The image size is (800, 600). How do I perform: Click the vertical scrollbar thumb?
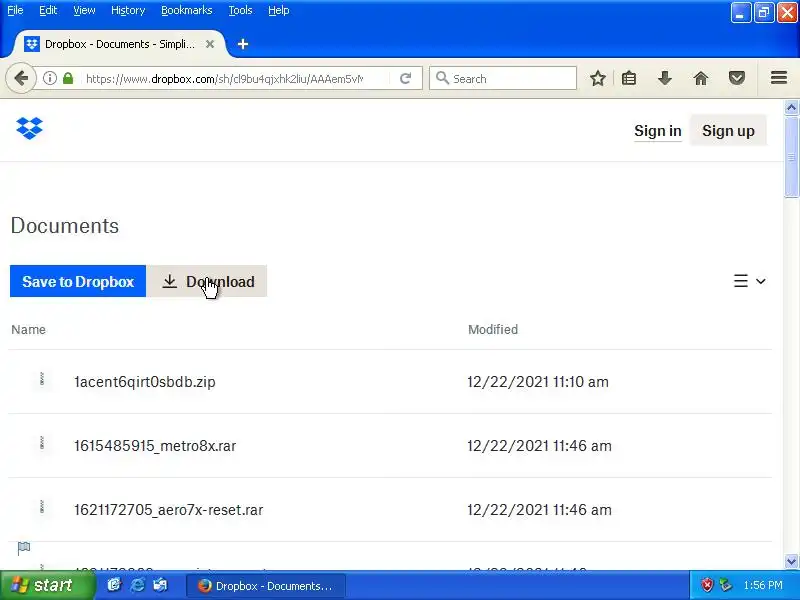(x=791, y=157)
